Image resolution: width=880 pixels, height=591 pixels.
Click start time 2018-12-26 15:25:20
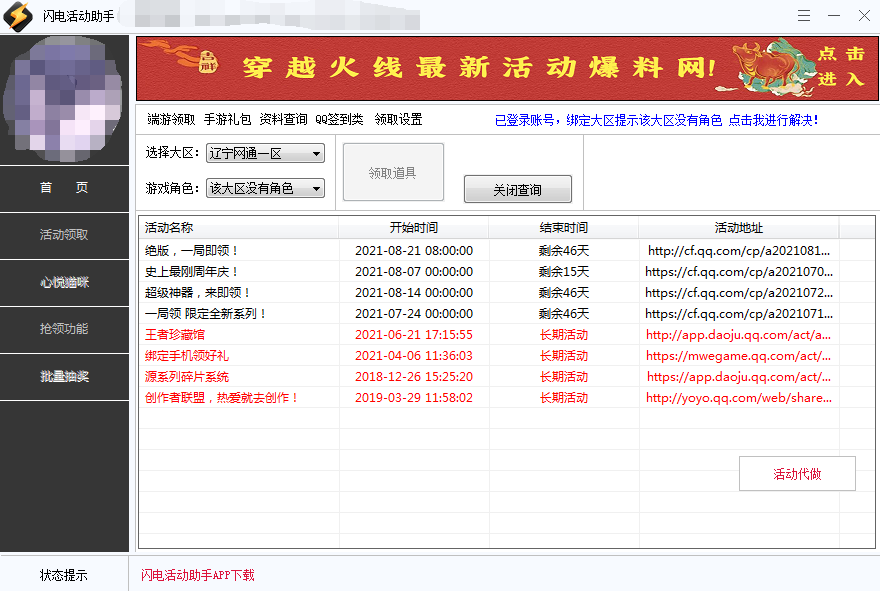point(414,377)
